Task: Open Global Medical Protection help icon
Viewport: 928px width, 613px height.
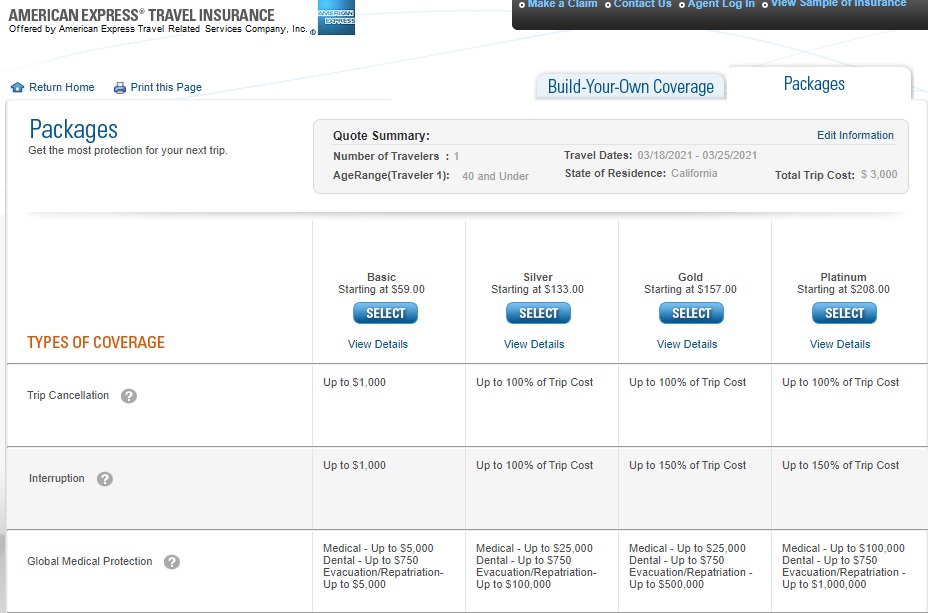Action: pos(172,562)
